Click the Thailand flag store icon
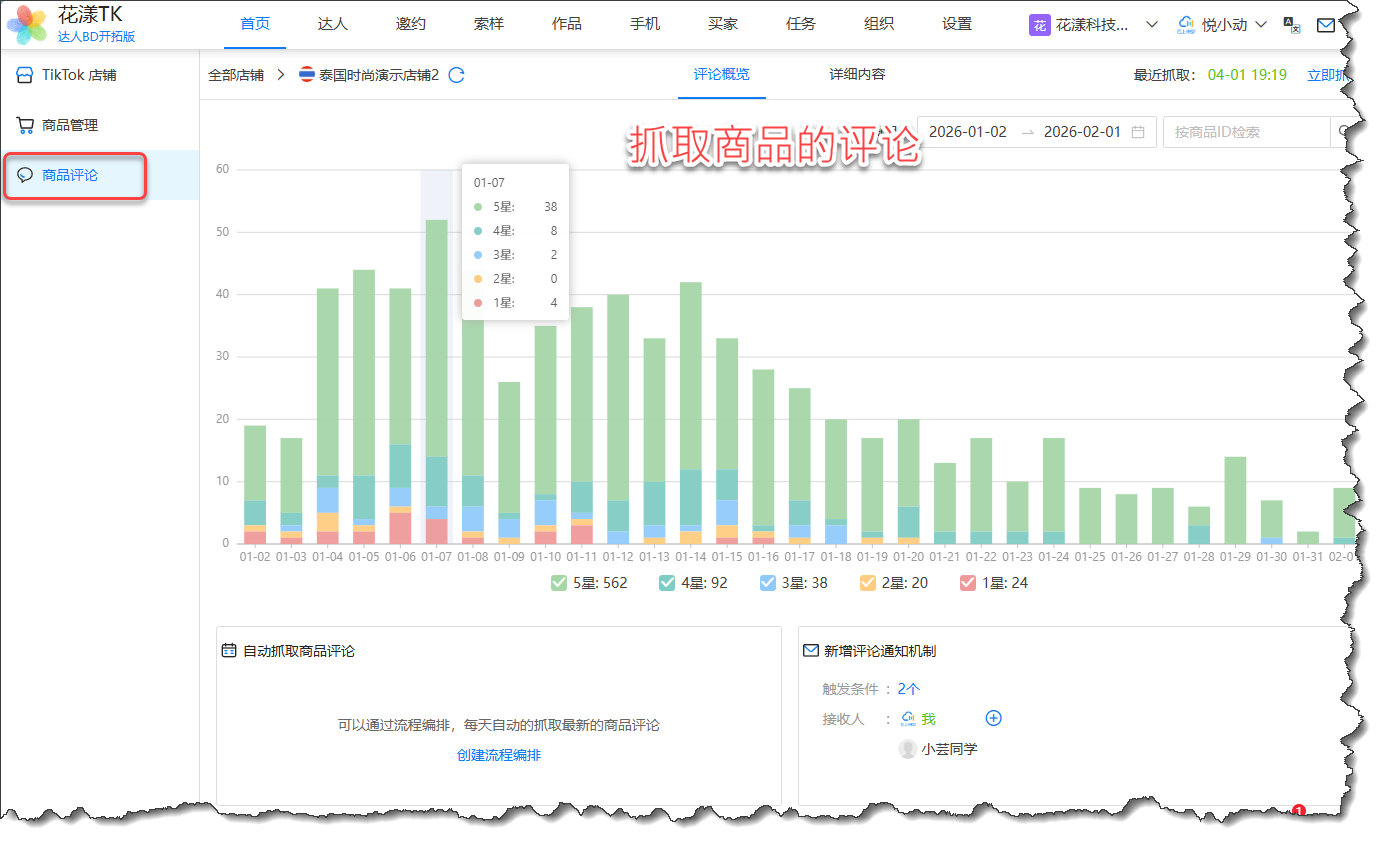This screenshot has height=846, width=1386. click(x=307, y=75)
